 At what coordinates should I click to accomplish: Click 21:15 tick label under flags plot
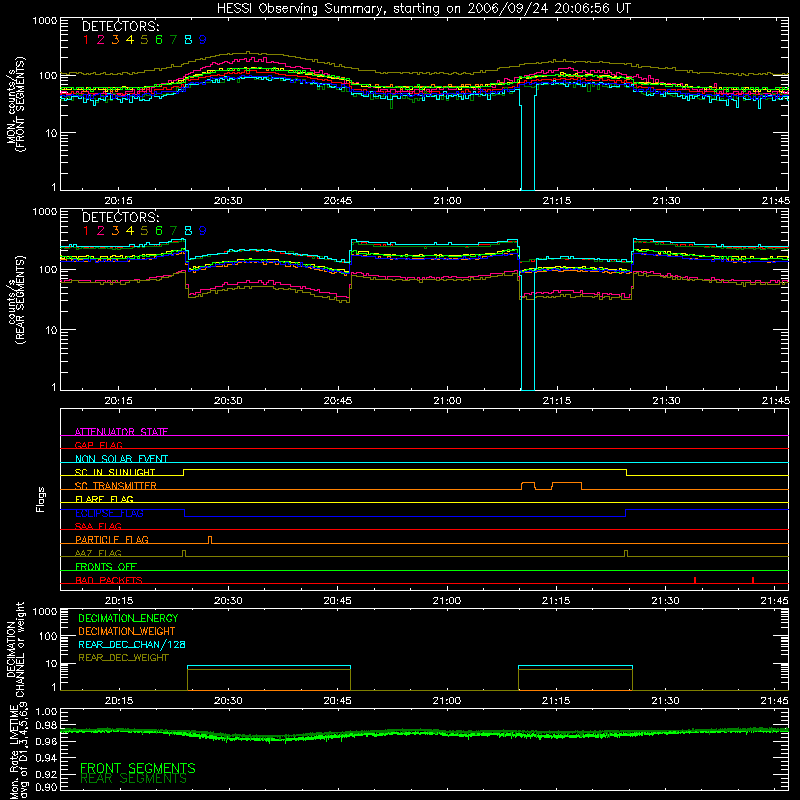[556, 601]
